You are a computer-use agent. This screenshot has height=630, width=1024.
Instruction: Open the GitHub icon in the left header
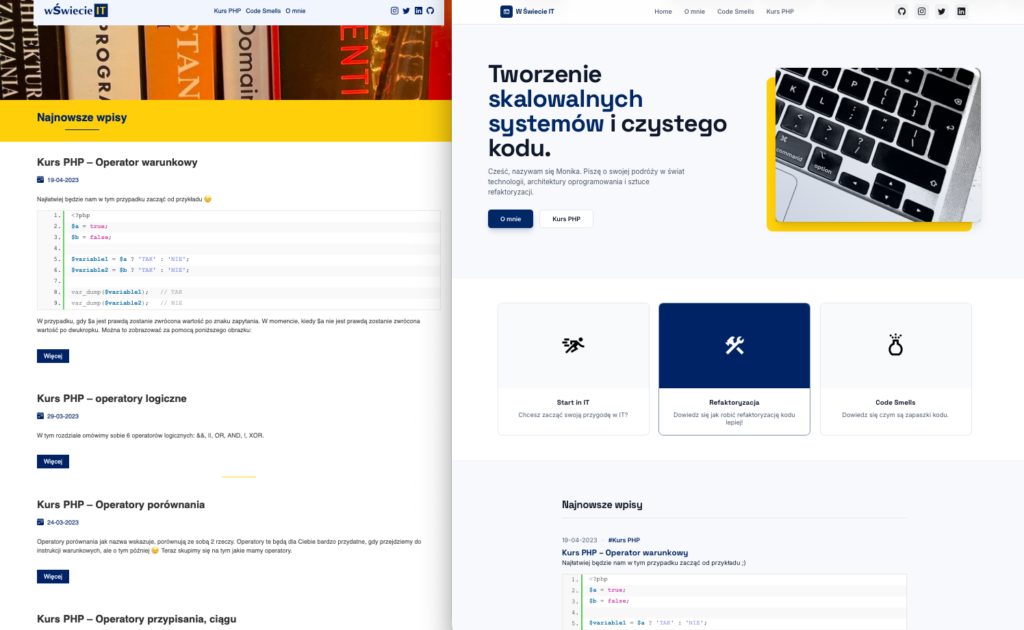[430, 10]
